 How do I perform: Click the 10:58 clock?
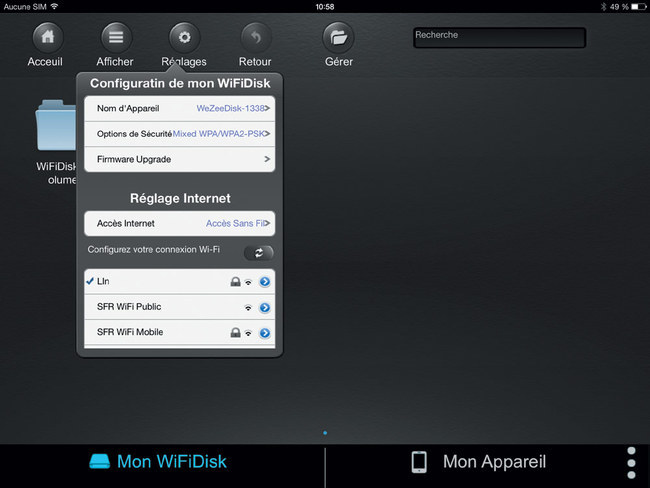(325, 7)
